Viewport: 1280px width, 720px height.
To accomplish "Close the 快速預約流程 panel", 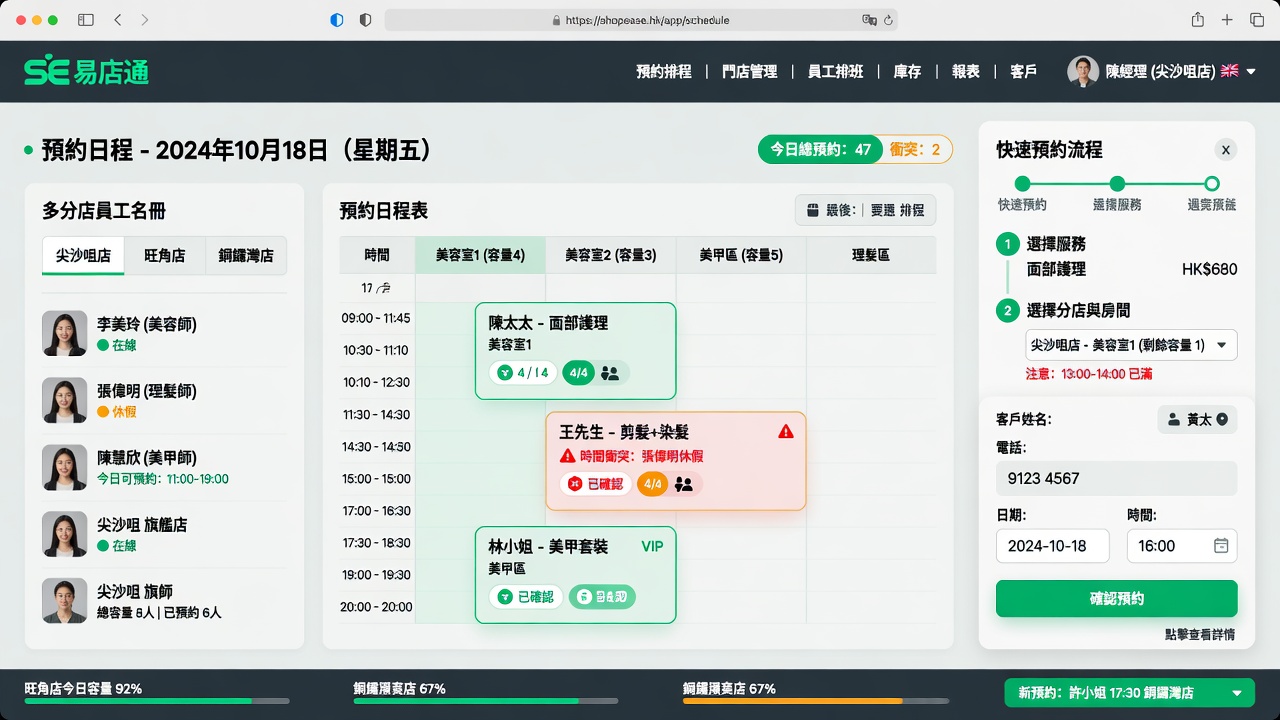I will click(1225, 150).
